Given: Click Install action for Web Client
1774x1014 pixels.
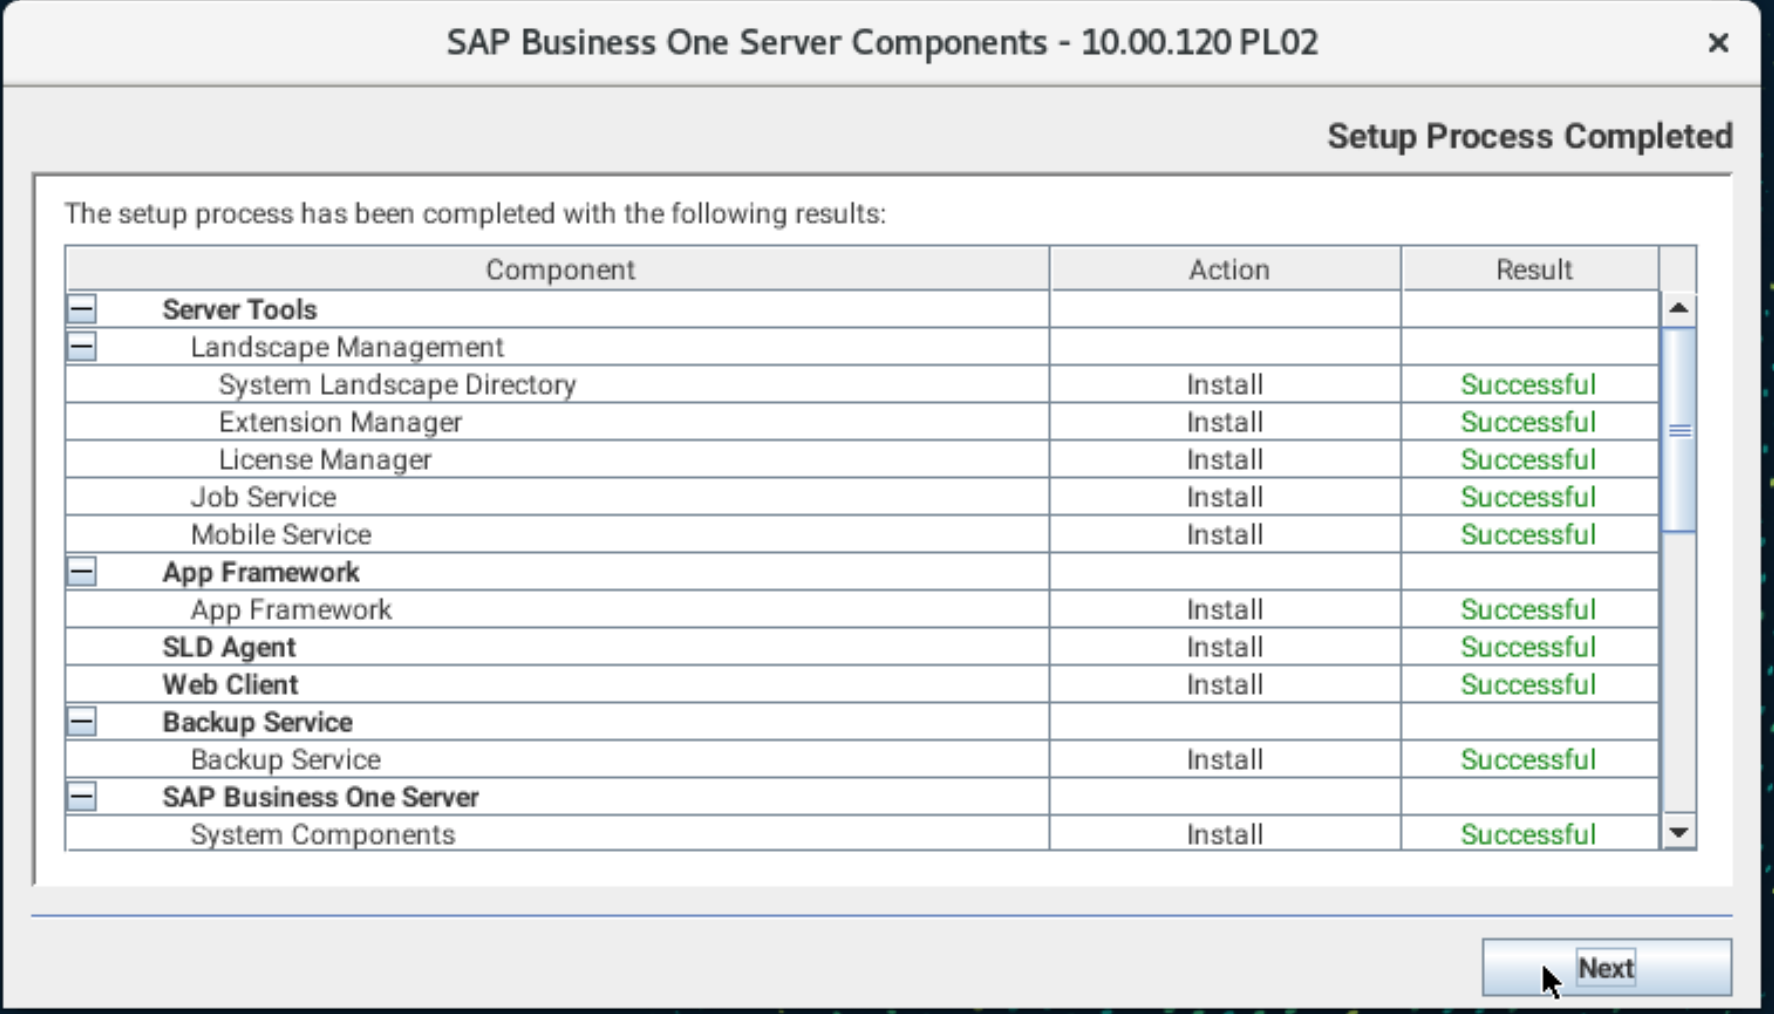Looking at the screenshot, I should [x=1225, y=685].
